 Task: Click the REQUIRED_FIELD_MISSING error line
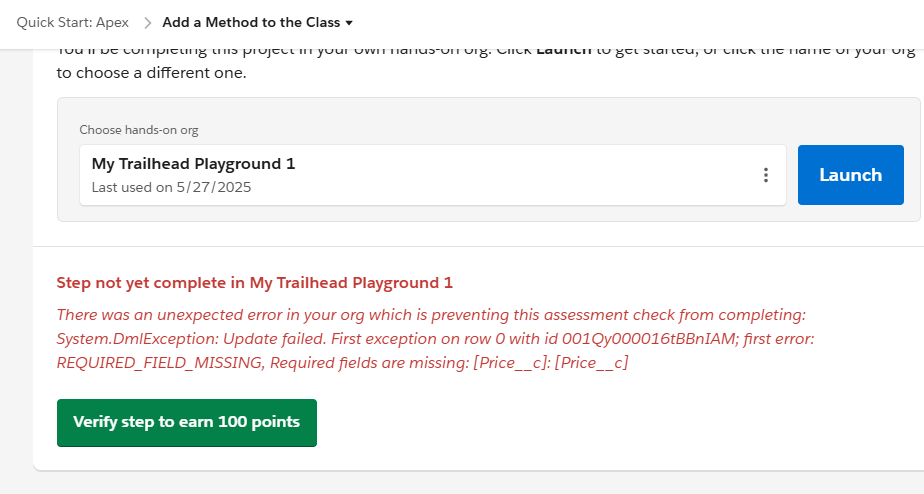coord(342,363)
